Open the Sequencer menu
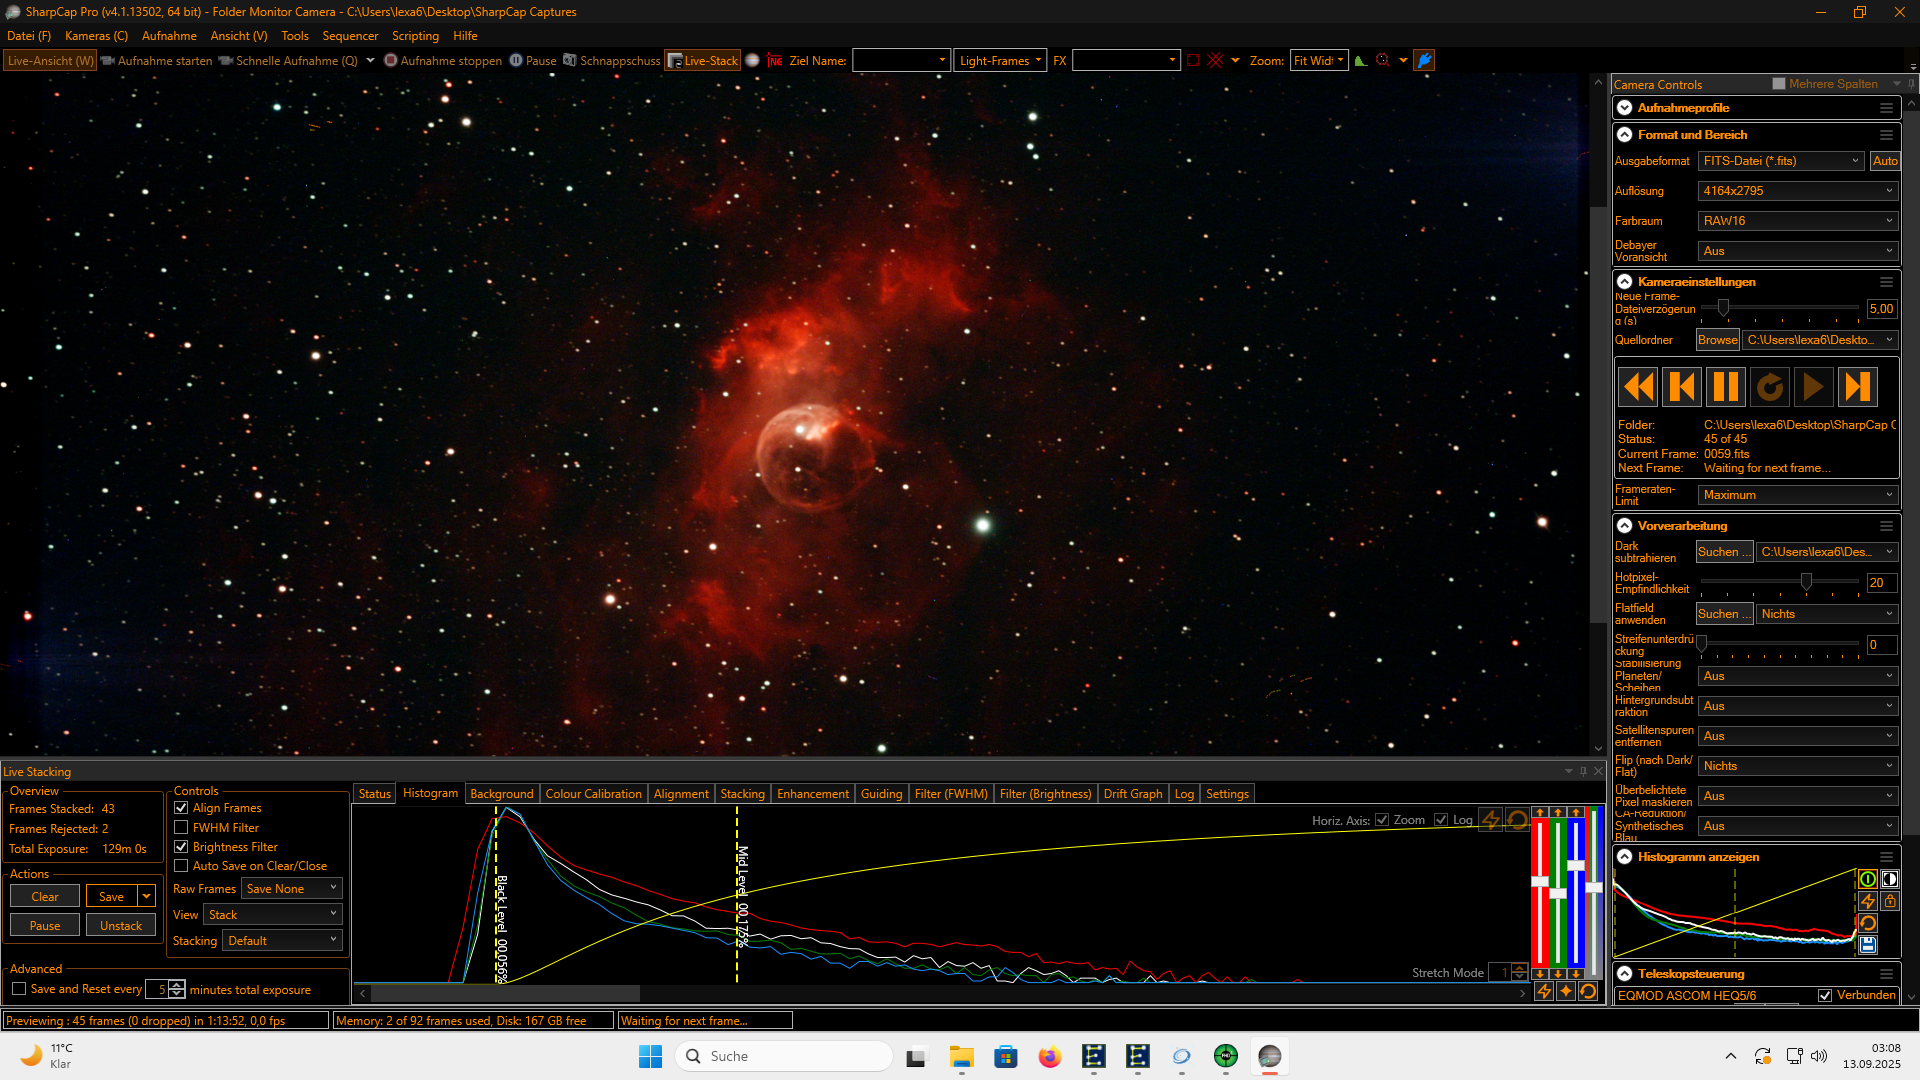The height and width of the screenshot is (1080, 1920). click(x=350, y=36)
